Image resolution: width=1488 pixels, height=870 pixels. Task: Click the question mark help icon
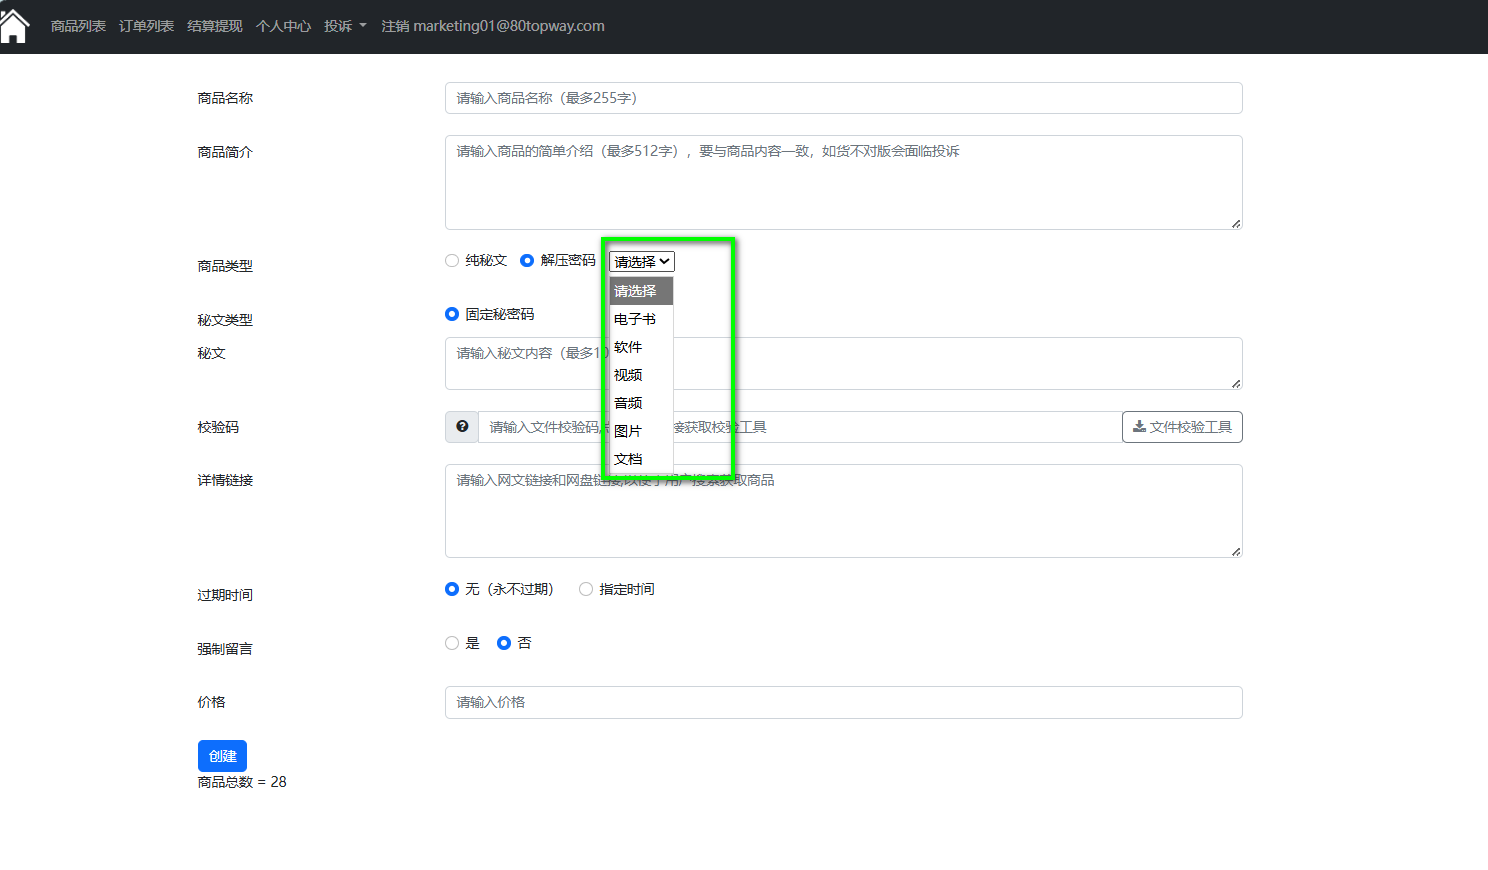click(x=462, y=427)
